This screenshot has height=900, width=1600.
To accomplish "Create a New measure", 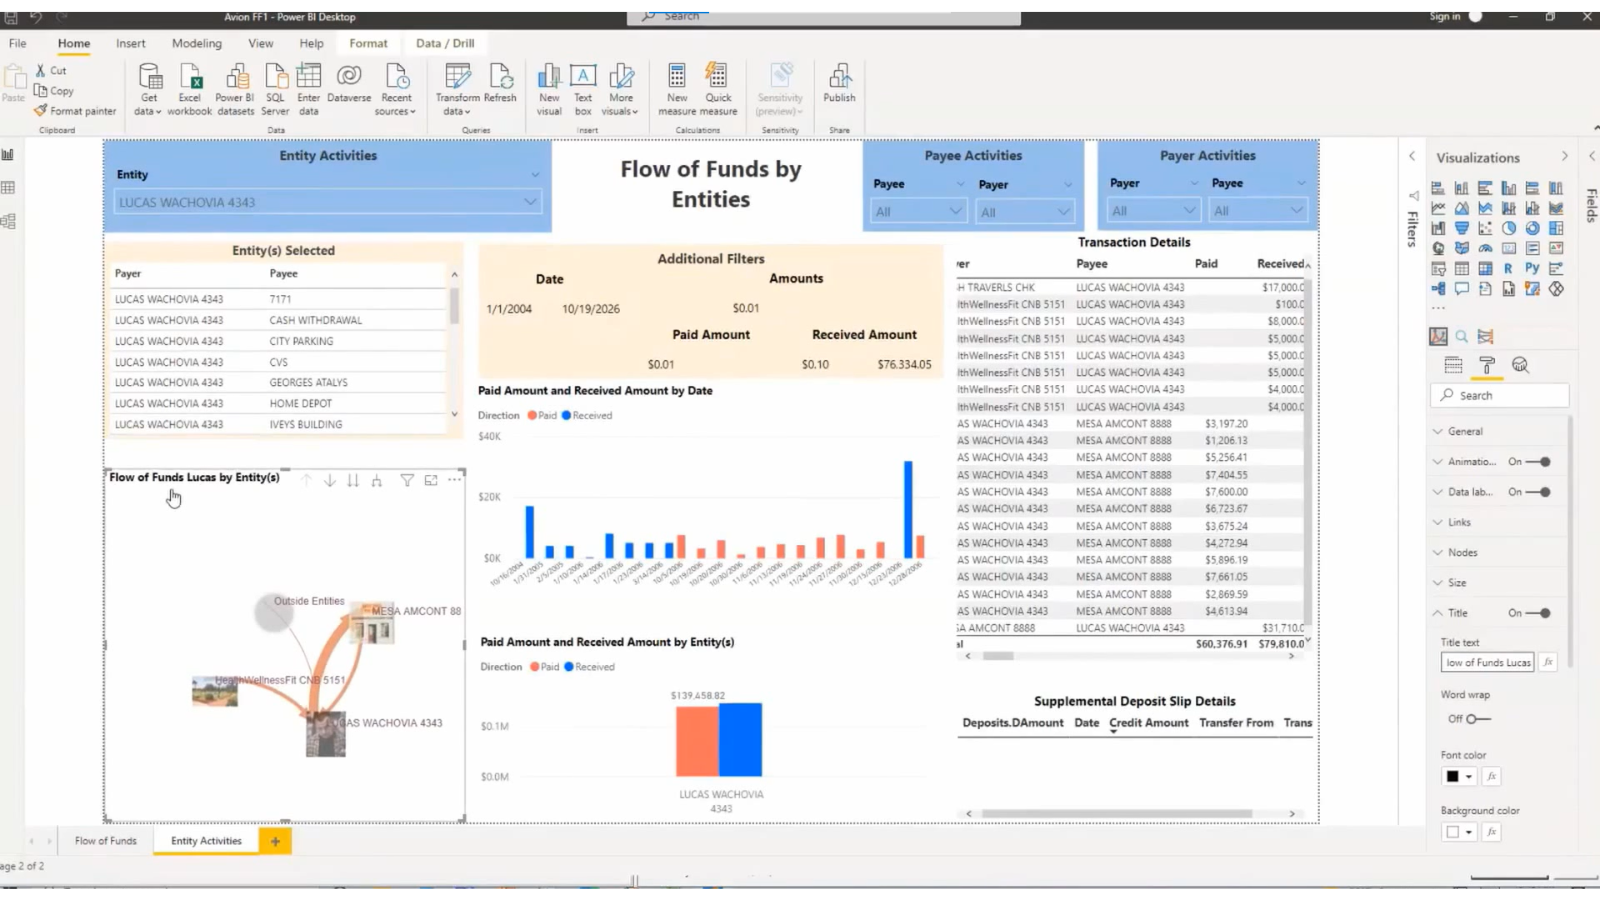I will [677, 89].
